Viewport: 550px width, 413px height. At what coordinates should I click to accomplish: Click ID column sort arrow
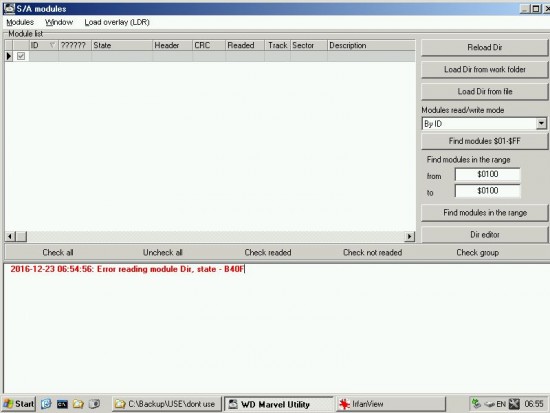click(52, 45)
